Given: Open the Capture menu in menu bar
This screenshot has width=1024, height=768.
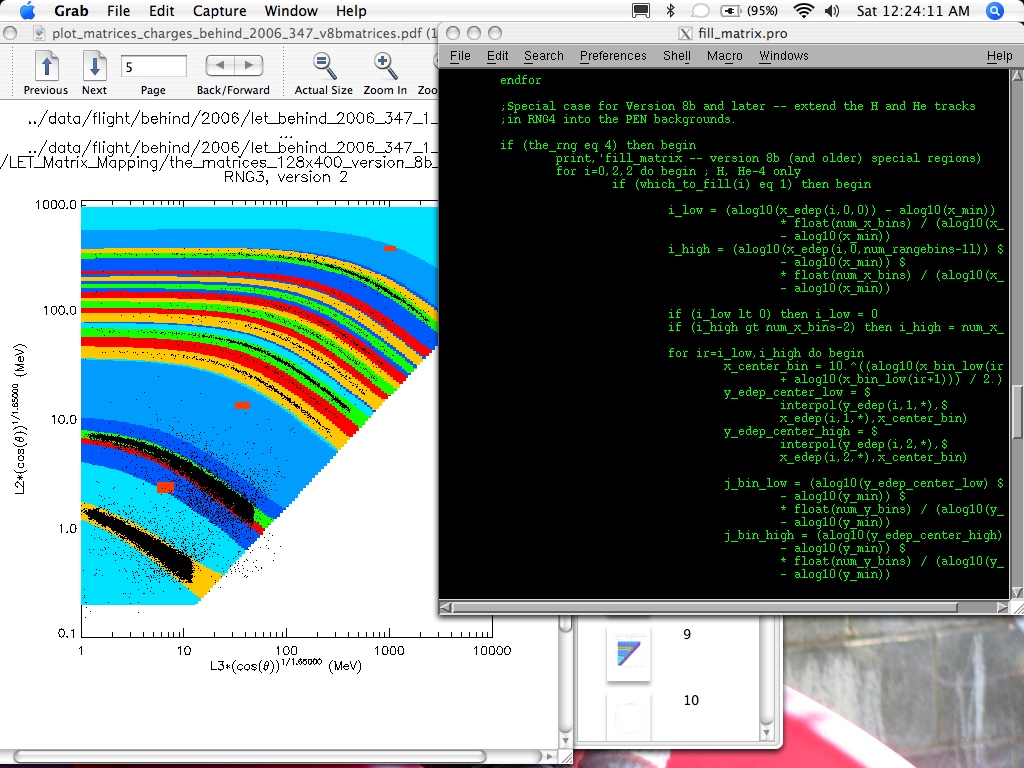Looking at the screenshot, I should tap(219, 11).
